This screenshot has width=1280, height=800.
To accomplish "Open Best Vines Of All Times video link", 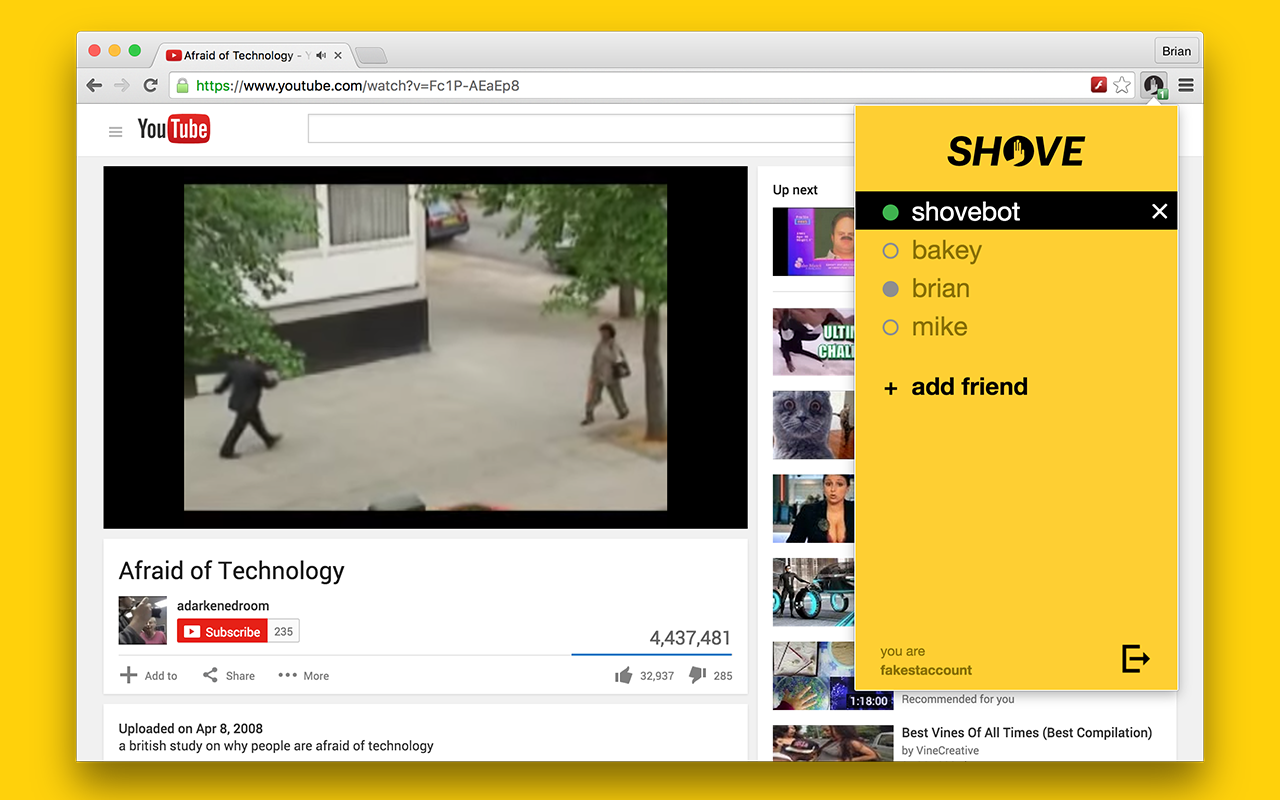I will tap(1027, 732).
